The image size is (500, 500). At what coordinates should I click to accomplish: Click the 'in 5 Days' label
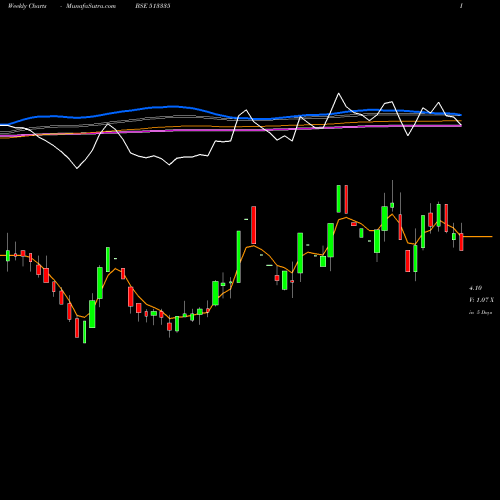coord(480,313)
